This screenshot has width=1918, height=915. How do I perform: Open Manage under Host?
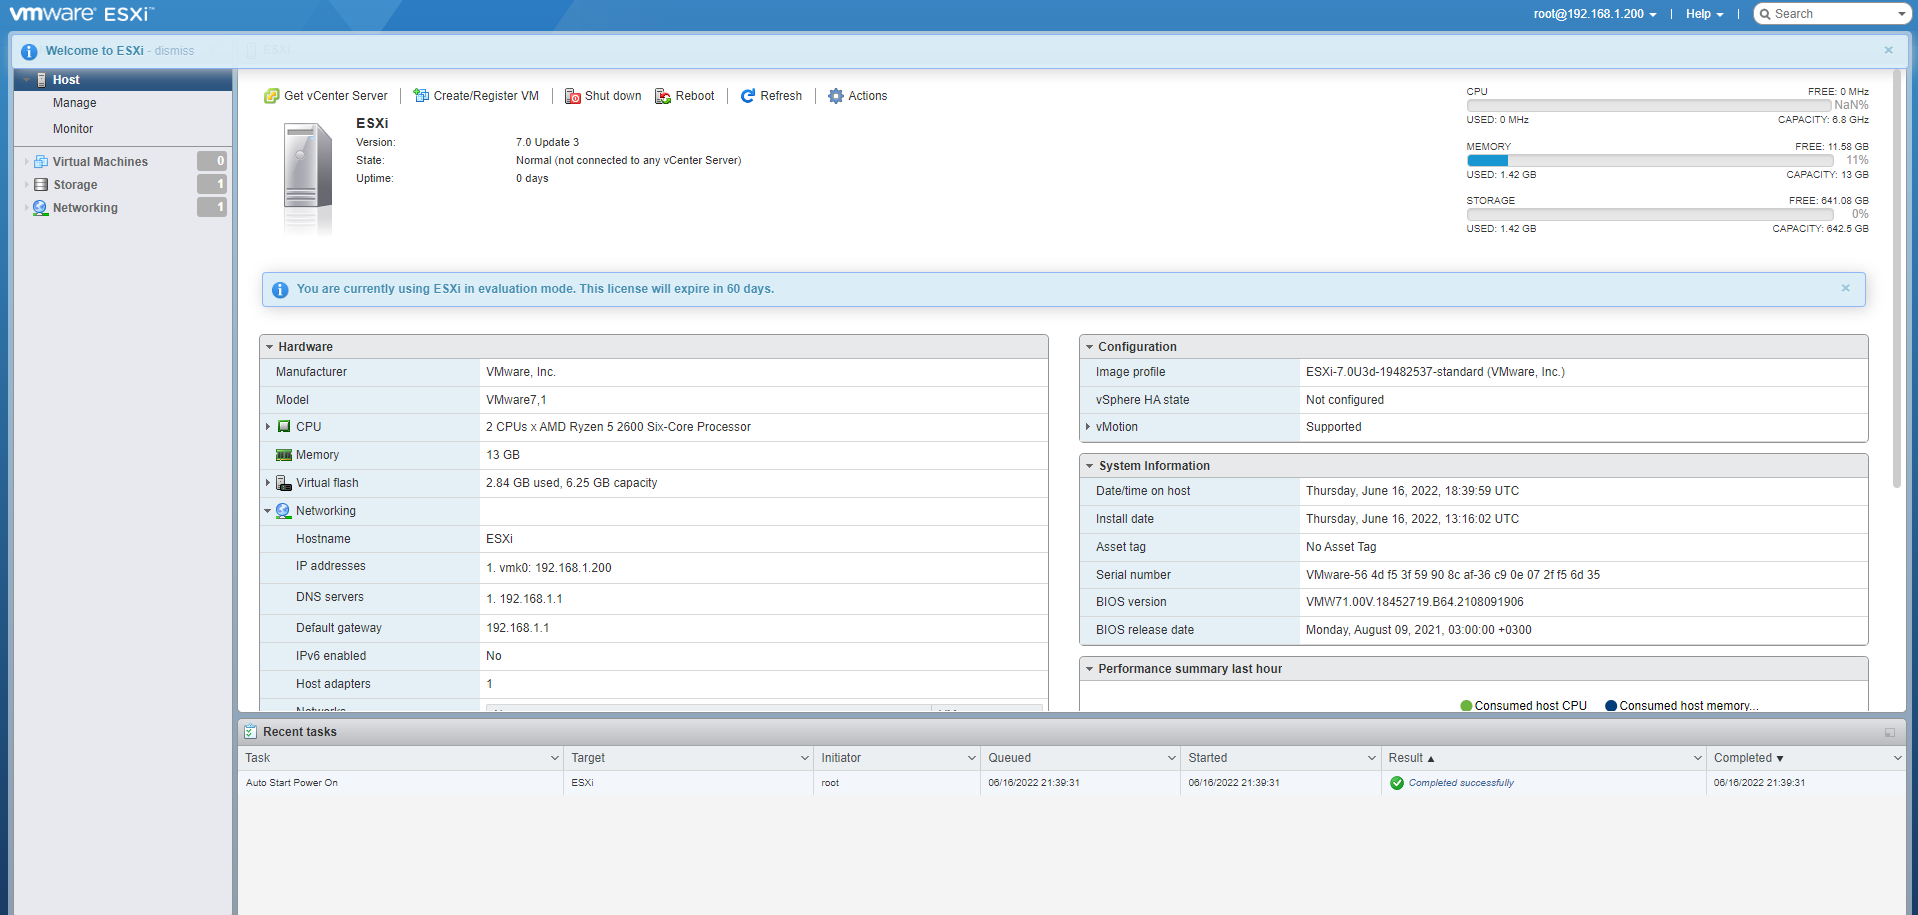(75, 103)
